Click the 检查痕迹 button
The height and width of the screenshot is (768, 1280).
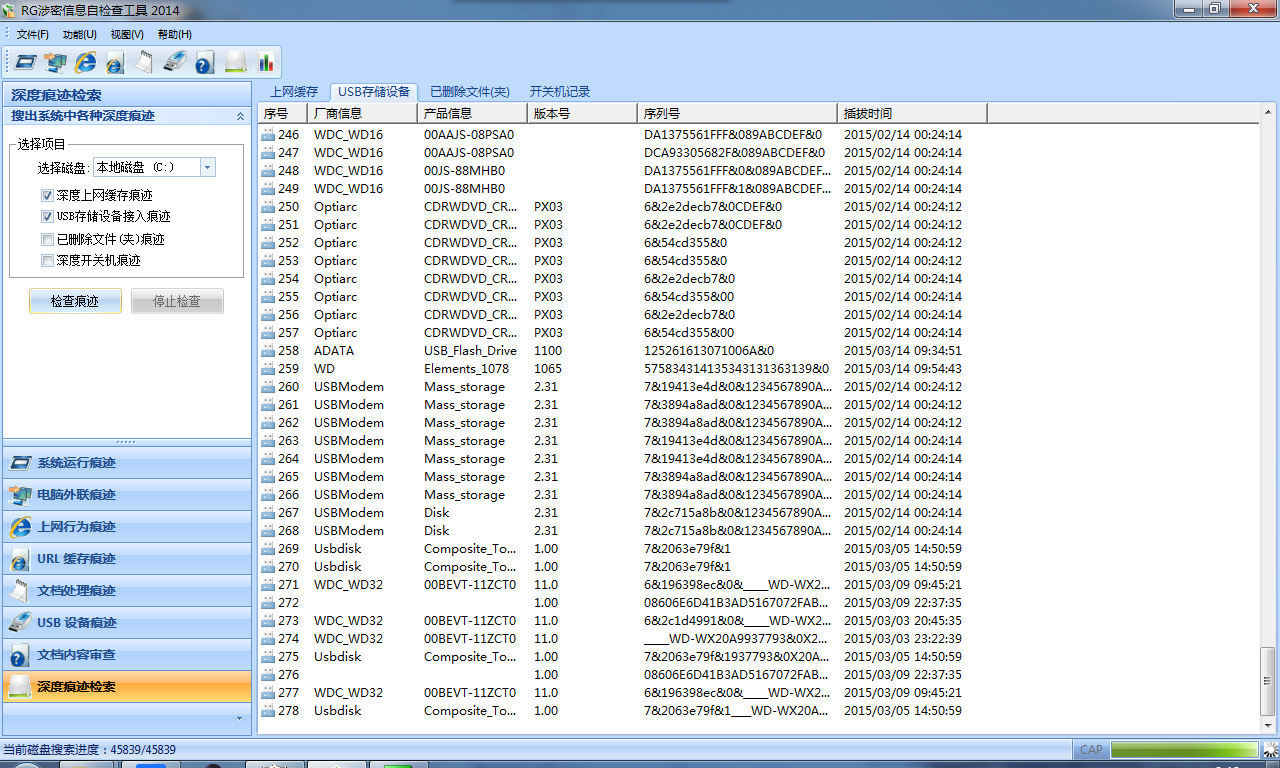click(x=75, y=301)
